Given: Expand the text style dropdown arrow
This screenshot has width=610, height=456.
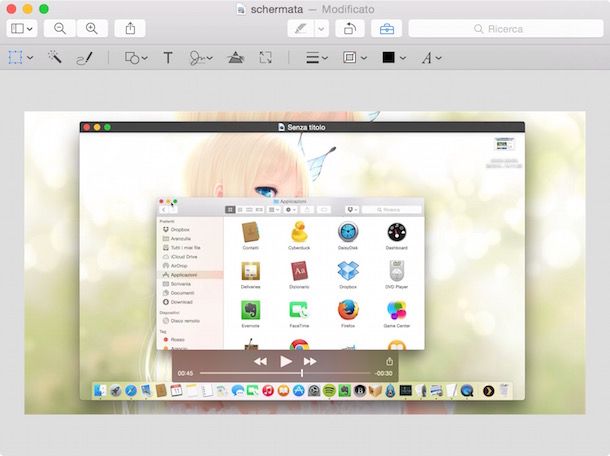Looking at the screenshot, I should [438, 58].
